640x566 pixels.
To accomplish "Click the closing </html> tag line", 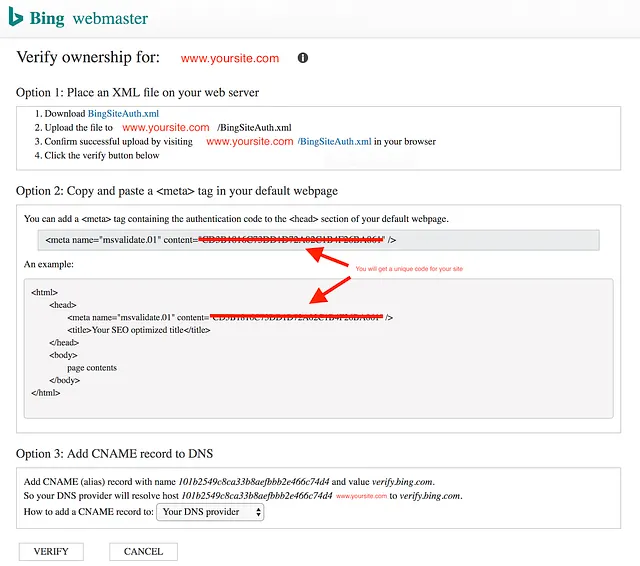I will [46, 393].
